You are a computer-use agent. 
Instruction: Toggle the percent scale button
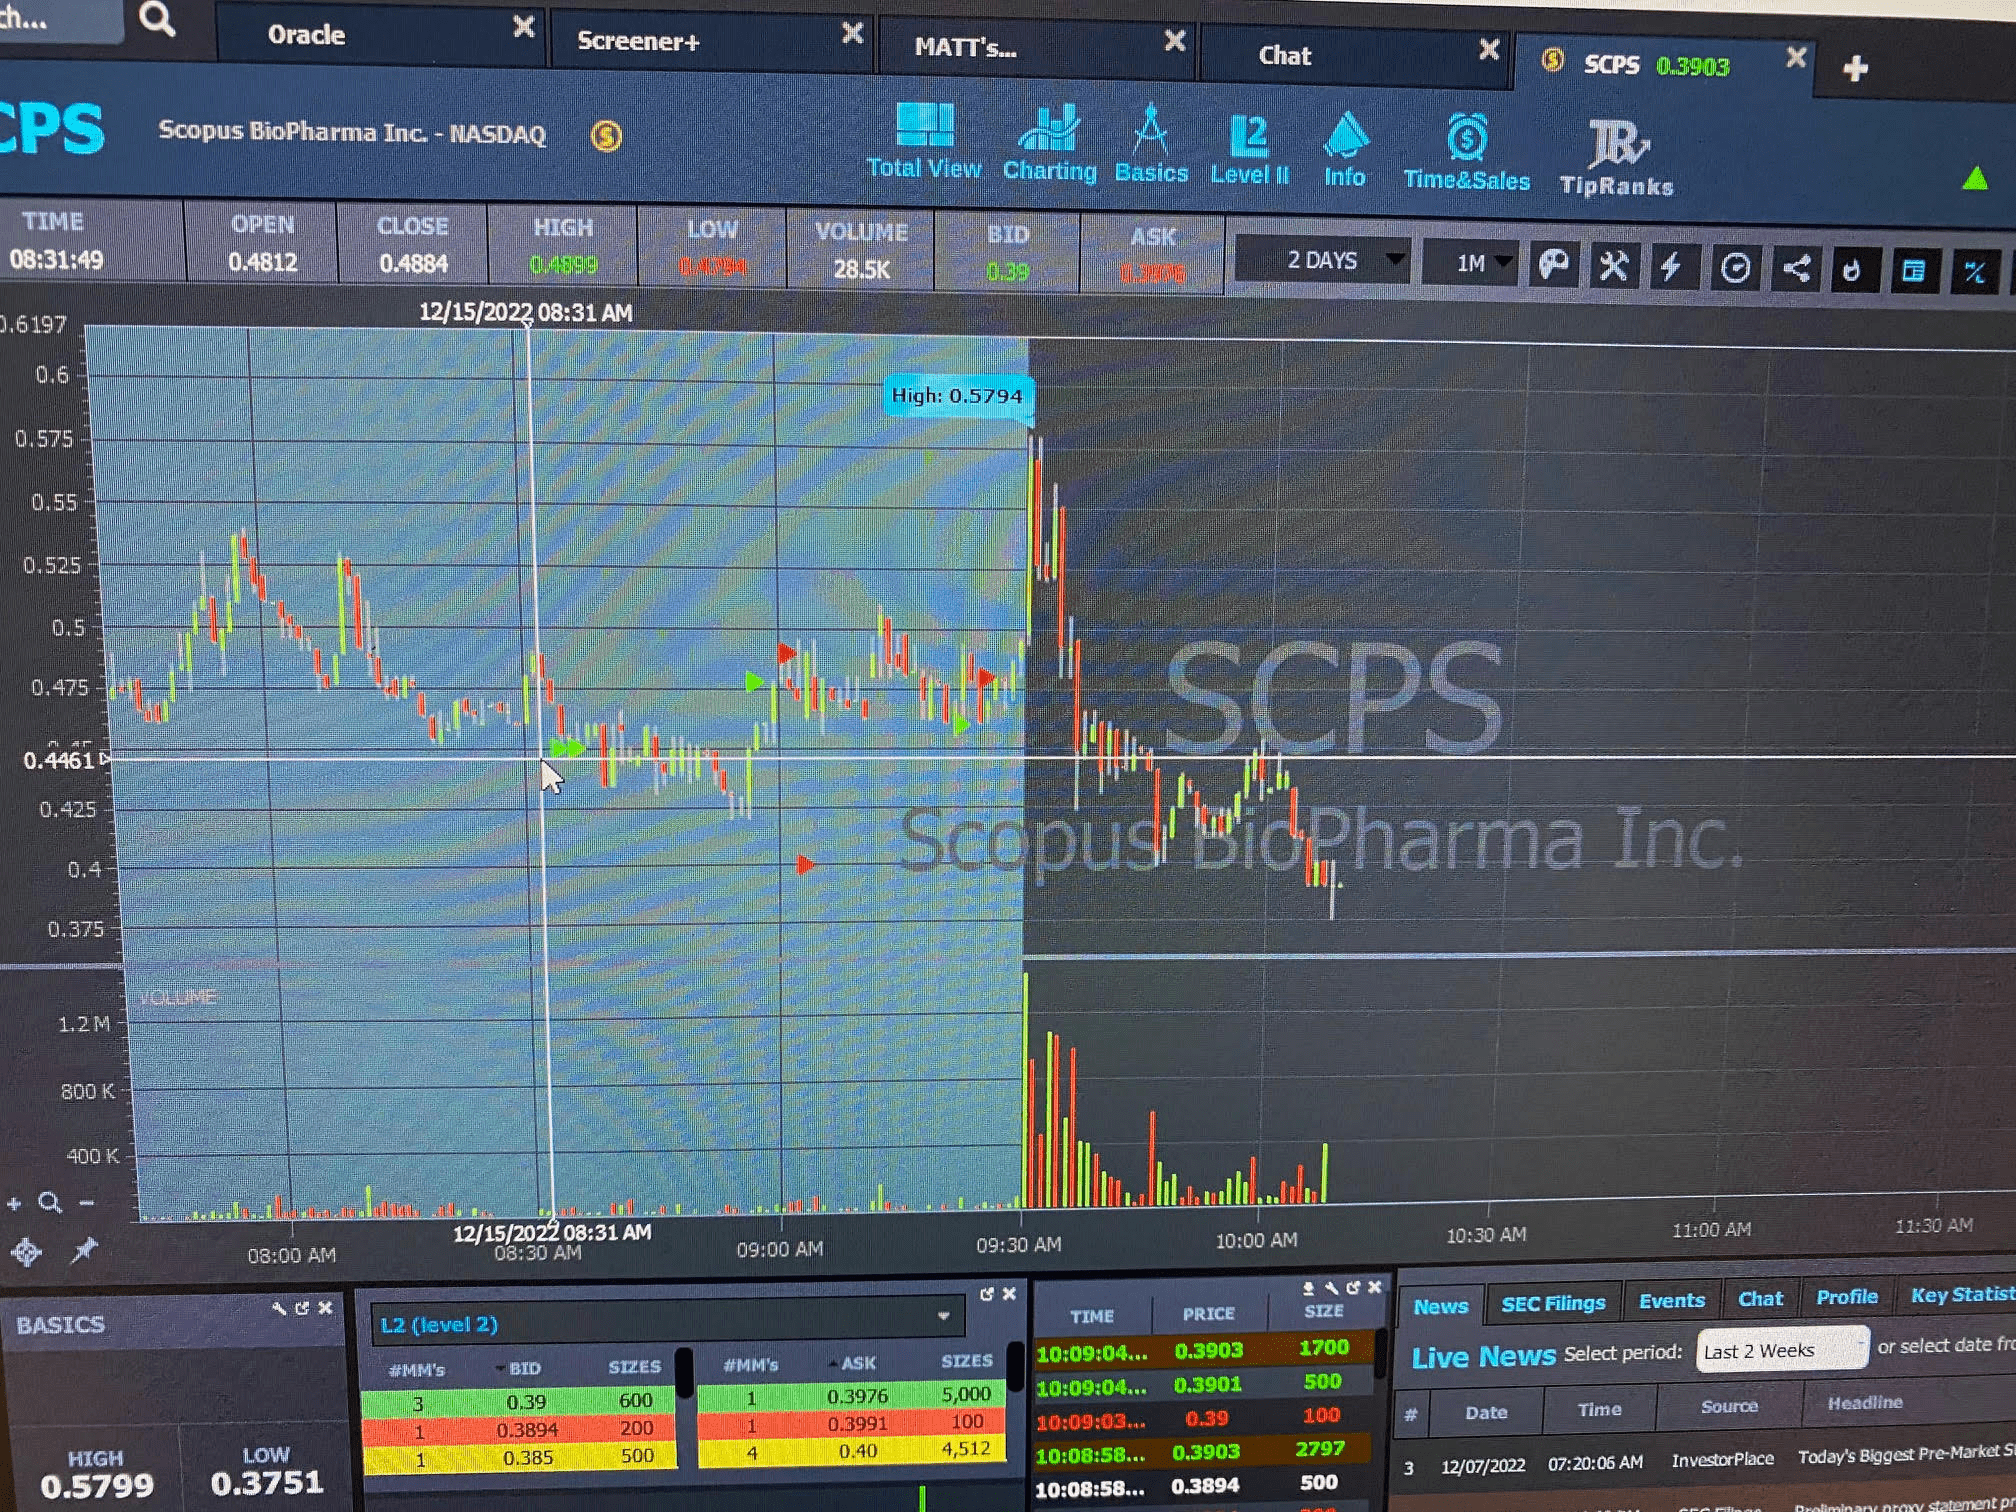click(x=1974, y=271)
